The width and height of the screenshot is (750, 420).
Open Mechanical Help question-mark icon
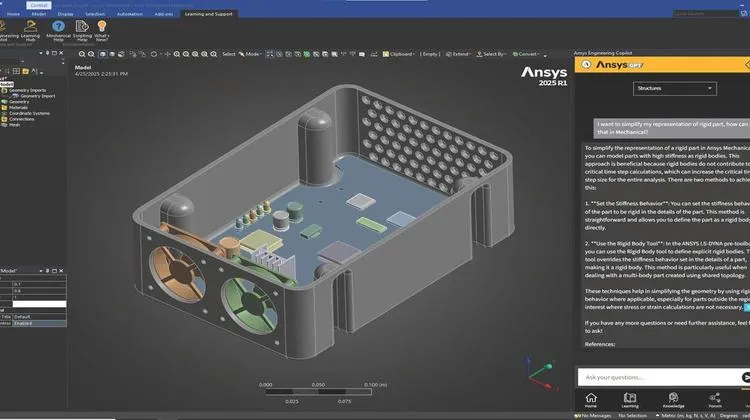[x=58, y=26]
